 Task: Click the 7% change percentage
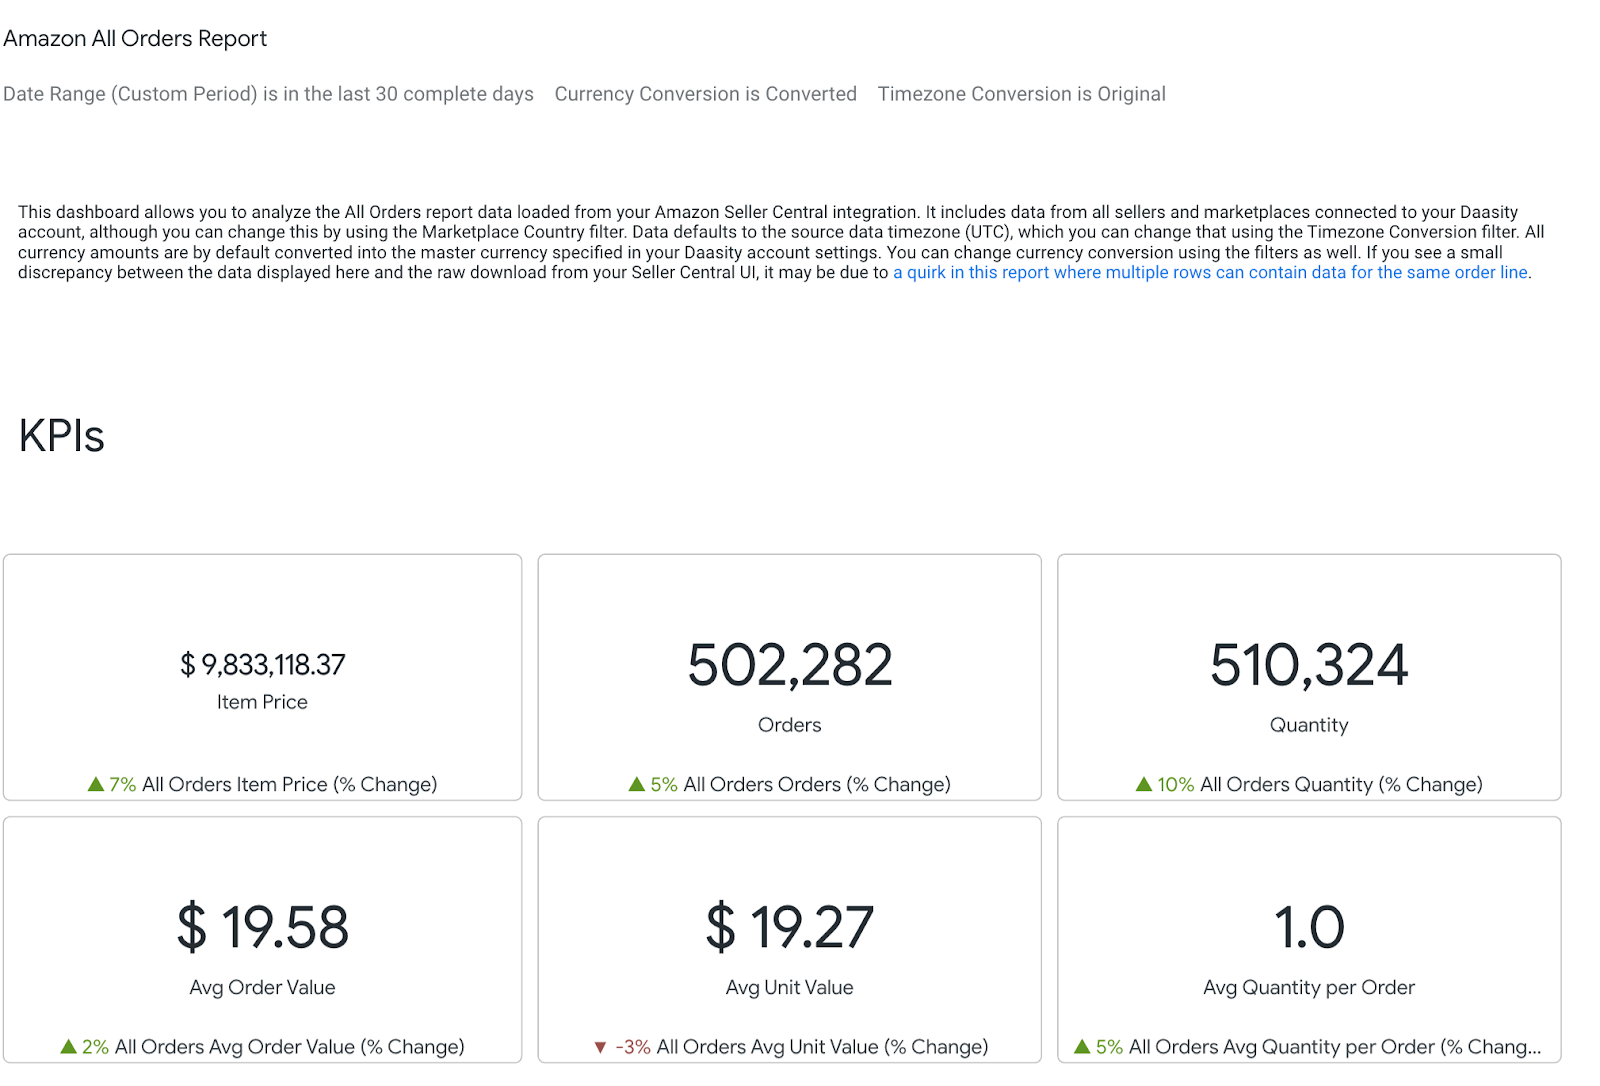tap(123, 785)
